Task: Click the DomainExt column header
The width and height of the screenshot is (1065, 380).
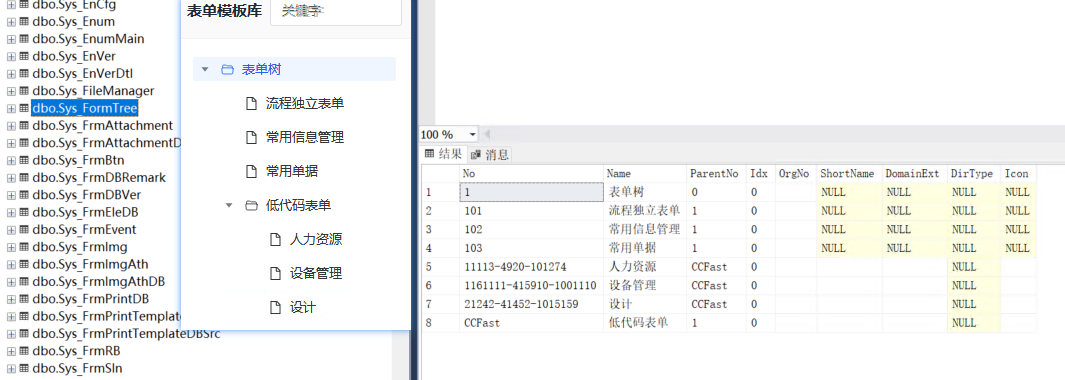Action: (914, 173)
